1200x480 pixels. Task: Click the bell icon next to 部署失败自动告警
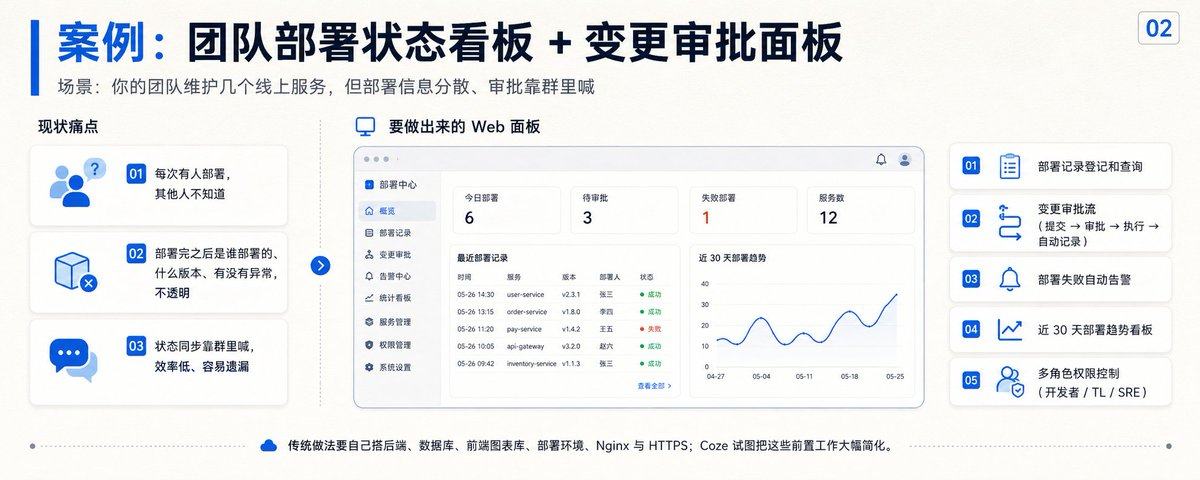click(x=1010, y=277)
